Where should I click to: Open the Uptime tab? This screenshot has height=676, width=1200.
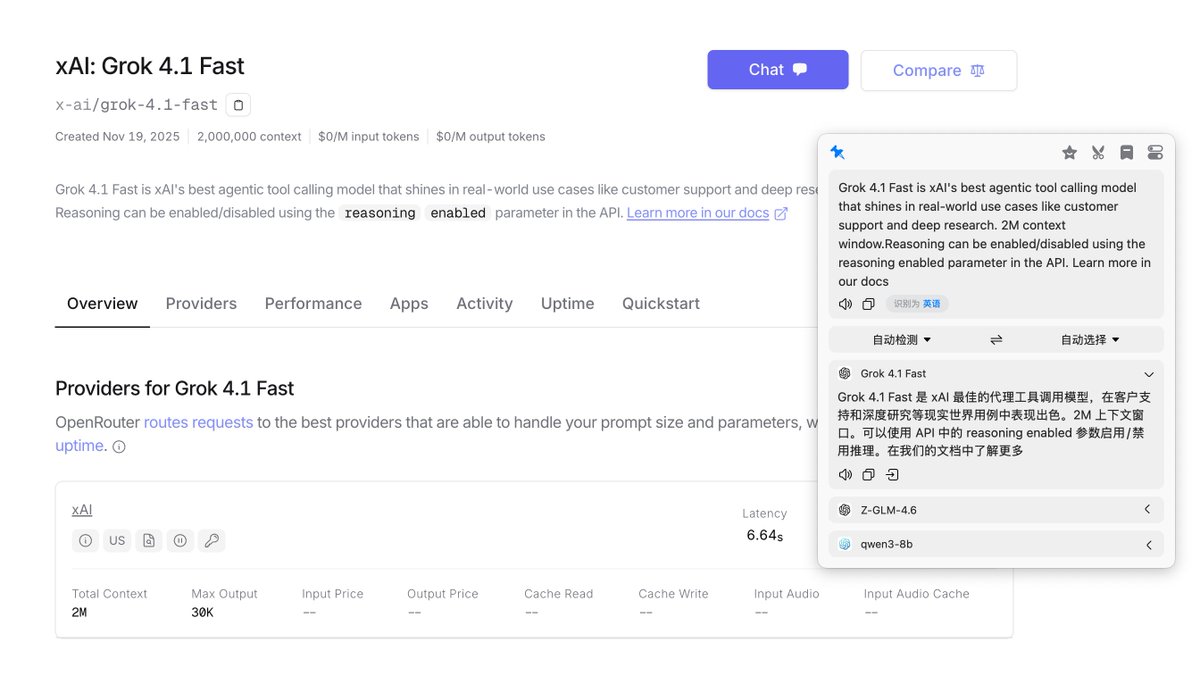(x=567, y=304)
